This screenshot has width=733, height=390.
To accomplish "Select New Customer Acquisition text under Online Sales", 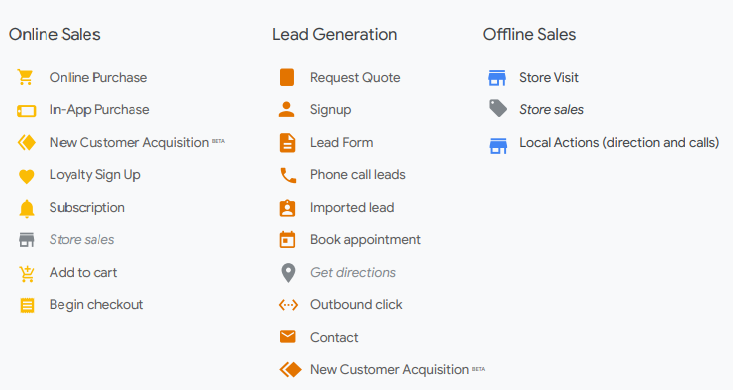I will 129,142.
